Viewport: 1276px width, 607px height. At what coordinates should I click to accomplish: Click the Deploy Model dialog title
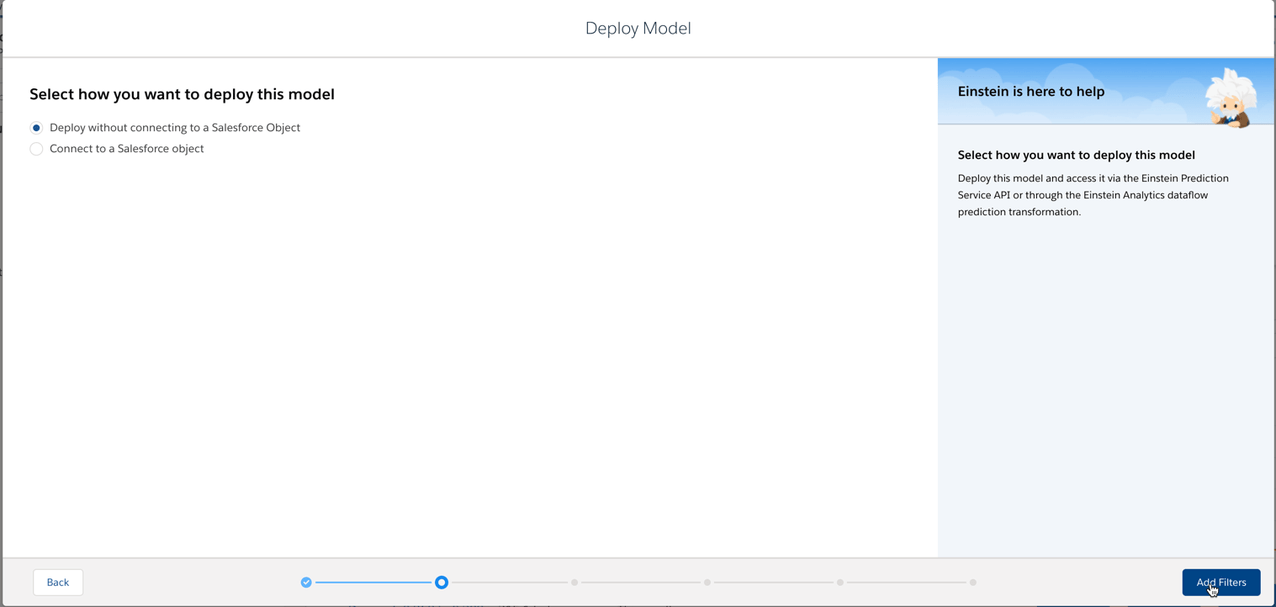click(x=638, y=28)
